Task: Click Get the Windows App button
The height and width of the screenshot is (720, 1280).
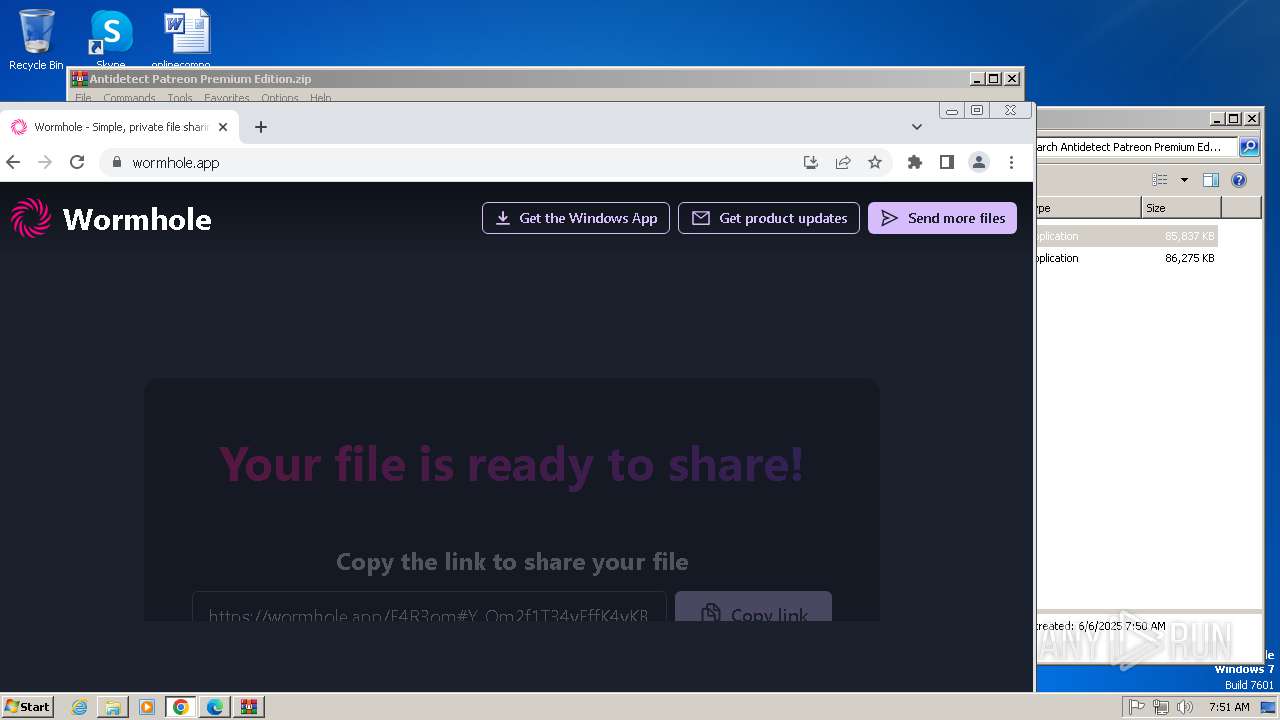Action: click(x=576, y=218)
